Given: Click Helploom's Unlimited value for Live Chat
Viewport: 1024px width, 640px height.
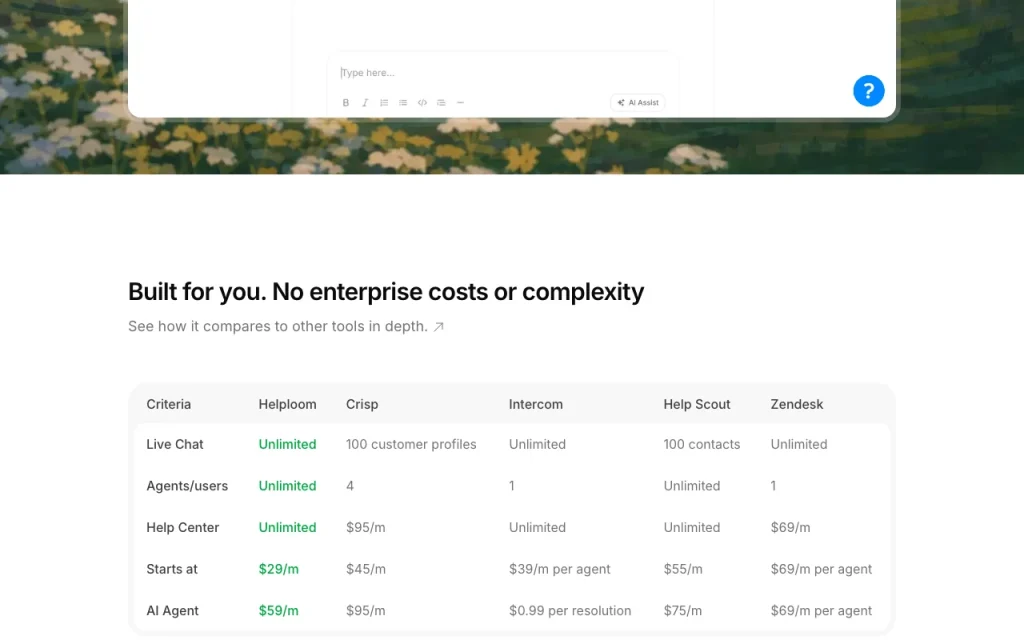Looking at the screenshot, I should pos(287,444).
